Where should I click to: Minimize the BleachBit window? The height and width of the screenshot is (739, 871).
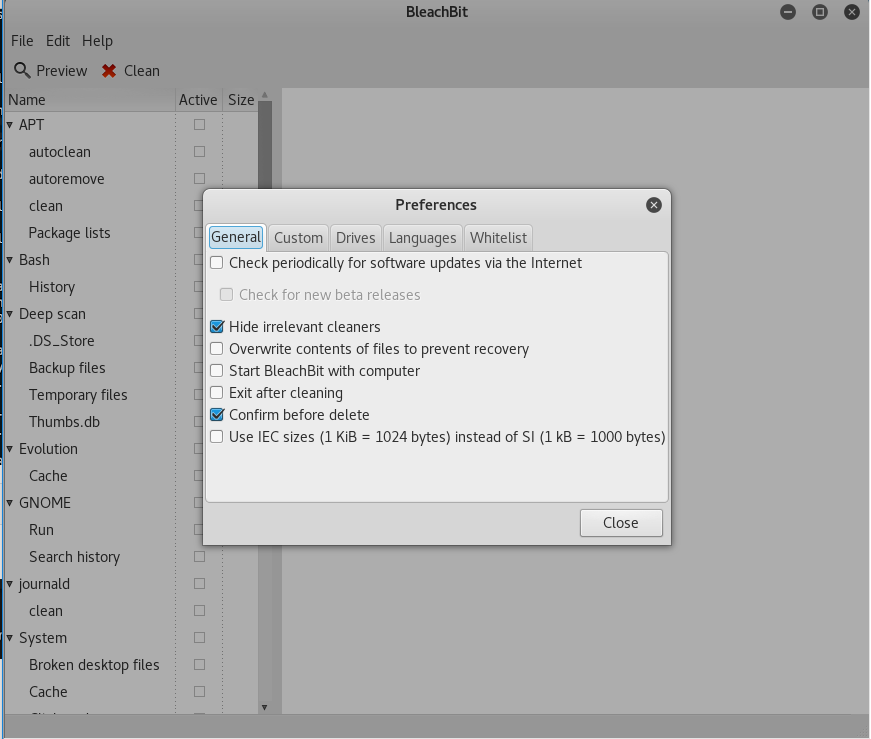[788, 12]
